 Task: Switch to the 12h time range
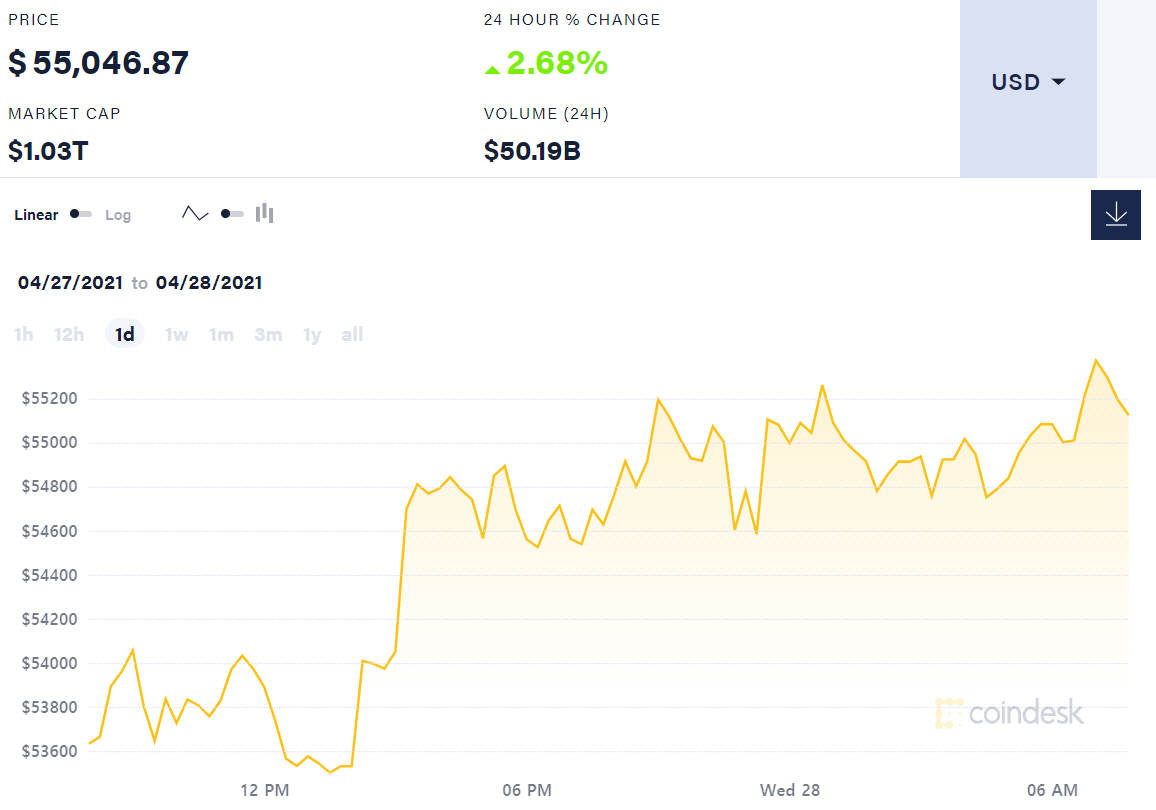click(69, 335)
